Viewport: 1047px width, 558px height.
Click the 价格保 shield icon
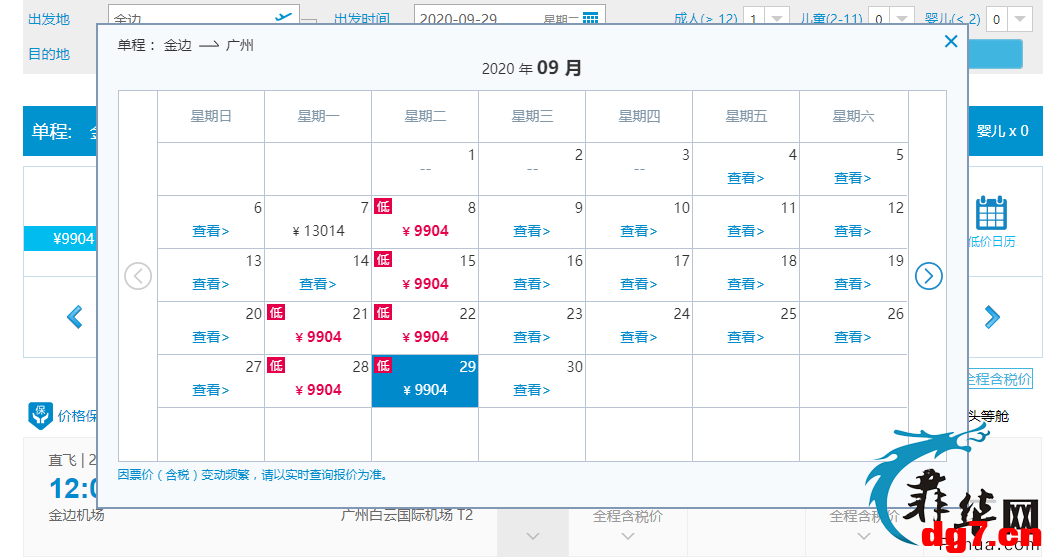(x=40, y=415)
